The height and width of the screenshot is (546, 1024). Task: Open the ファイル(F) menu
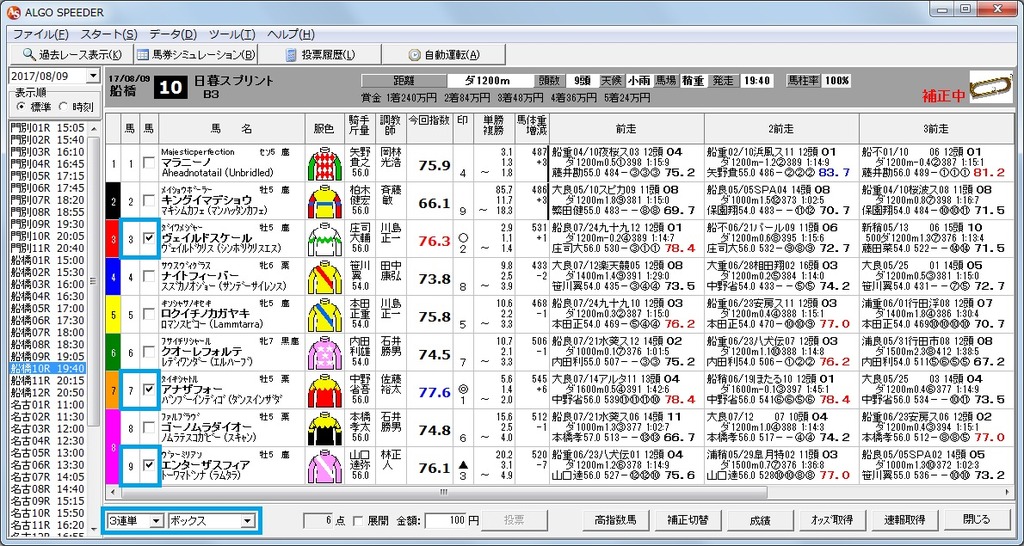point(40,35)
